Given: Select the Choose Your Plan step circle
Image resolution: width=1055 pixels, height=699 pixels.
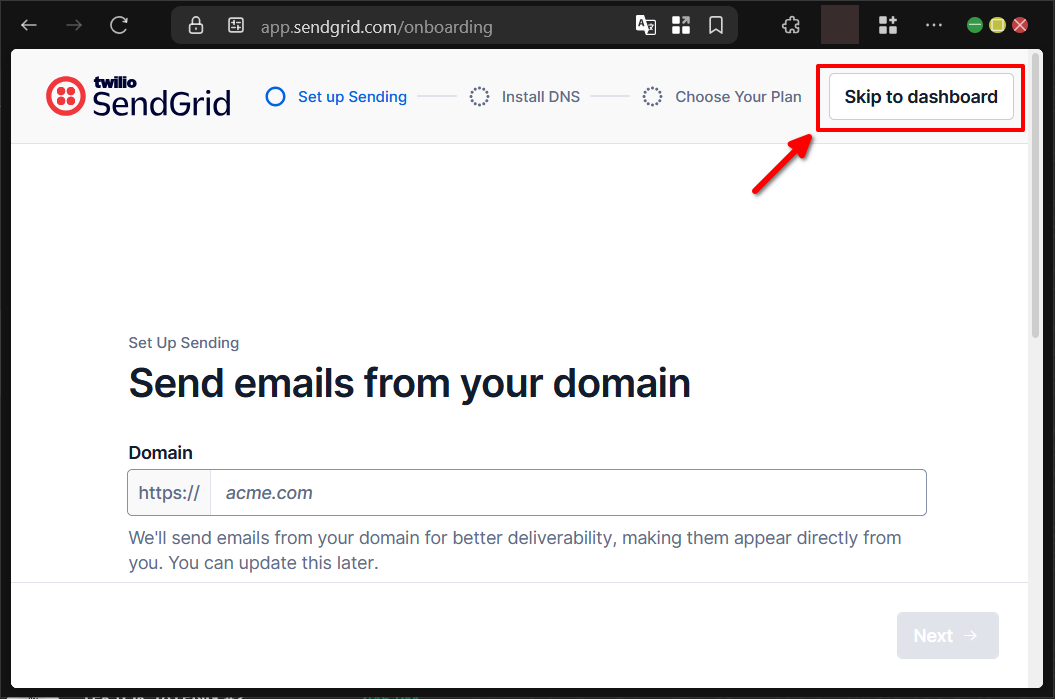Looking at the screenshot, I should click(x=653, y=96).
